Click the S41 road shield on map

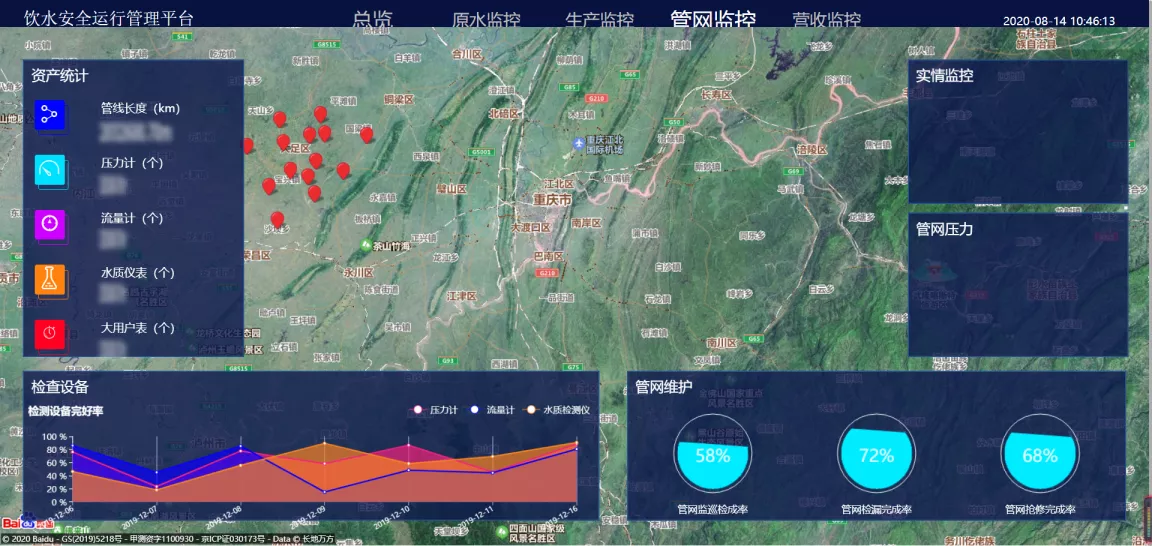click(183, 36)
